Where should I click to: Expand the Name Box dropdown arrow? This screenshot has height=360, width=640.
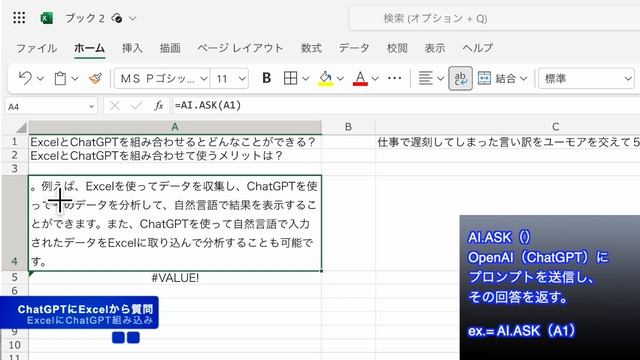click(x=91, y=107)
